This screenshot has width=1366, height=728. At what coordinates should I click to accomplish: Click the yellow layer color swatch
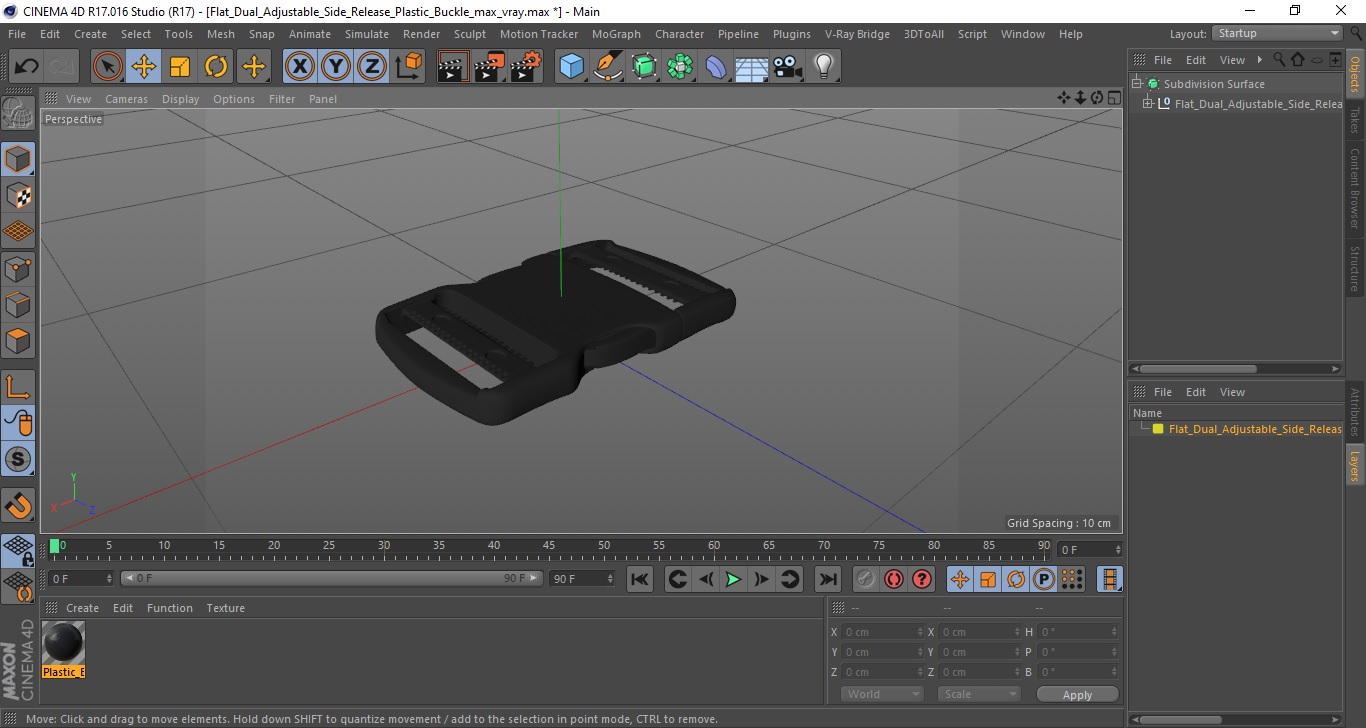[x=1158, y=429]
